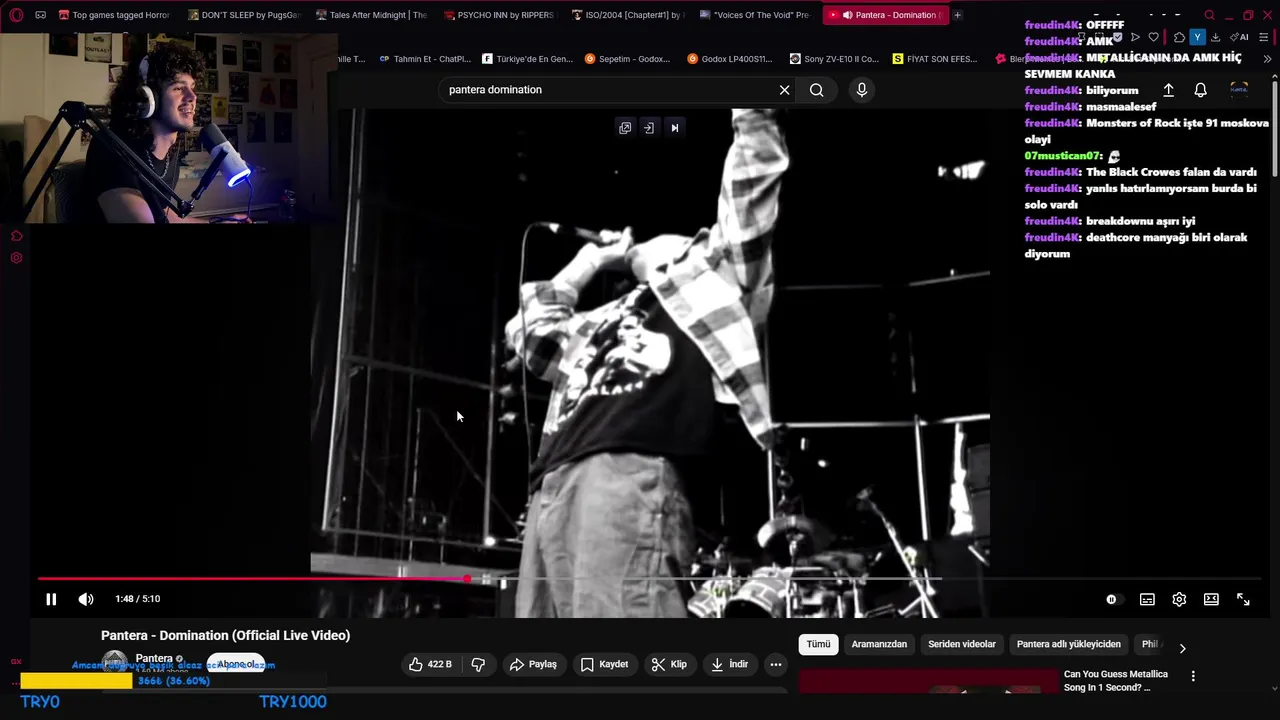The height and width of the screenshot is (720, 1280).
Task: Switch to 'Voices Of The Void' tab
Action: 755,15
